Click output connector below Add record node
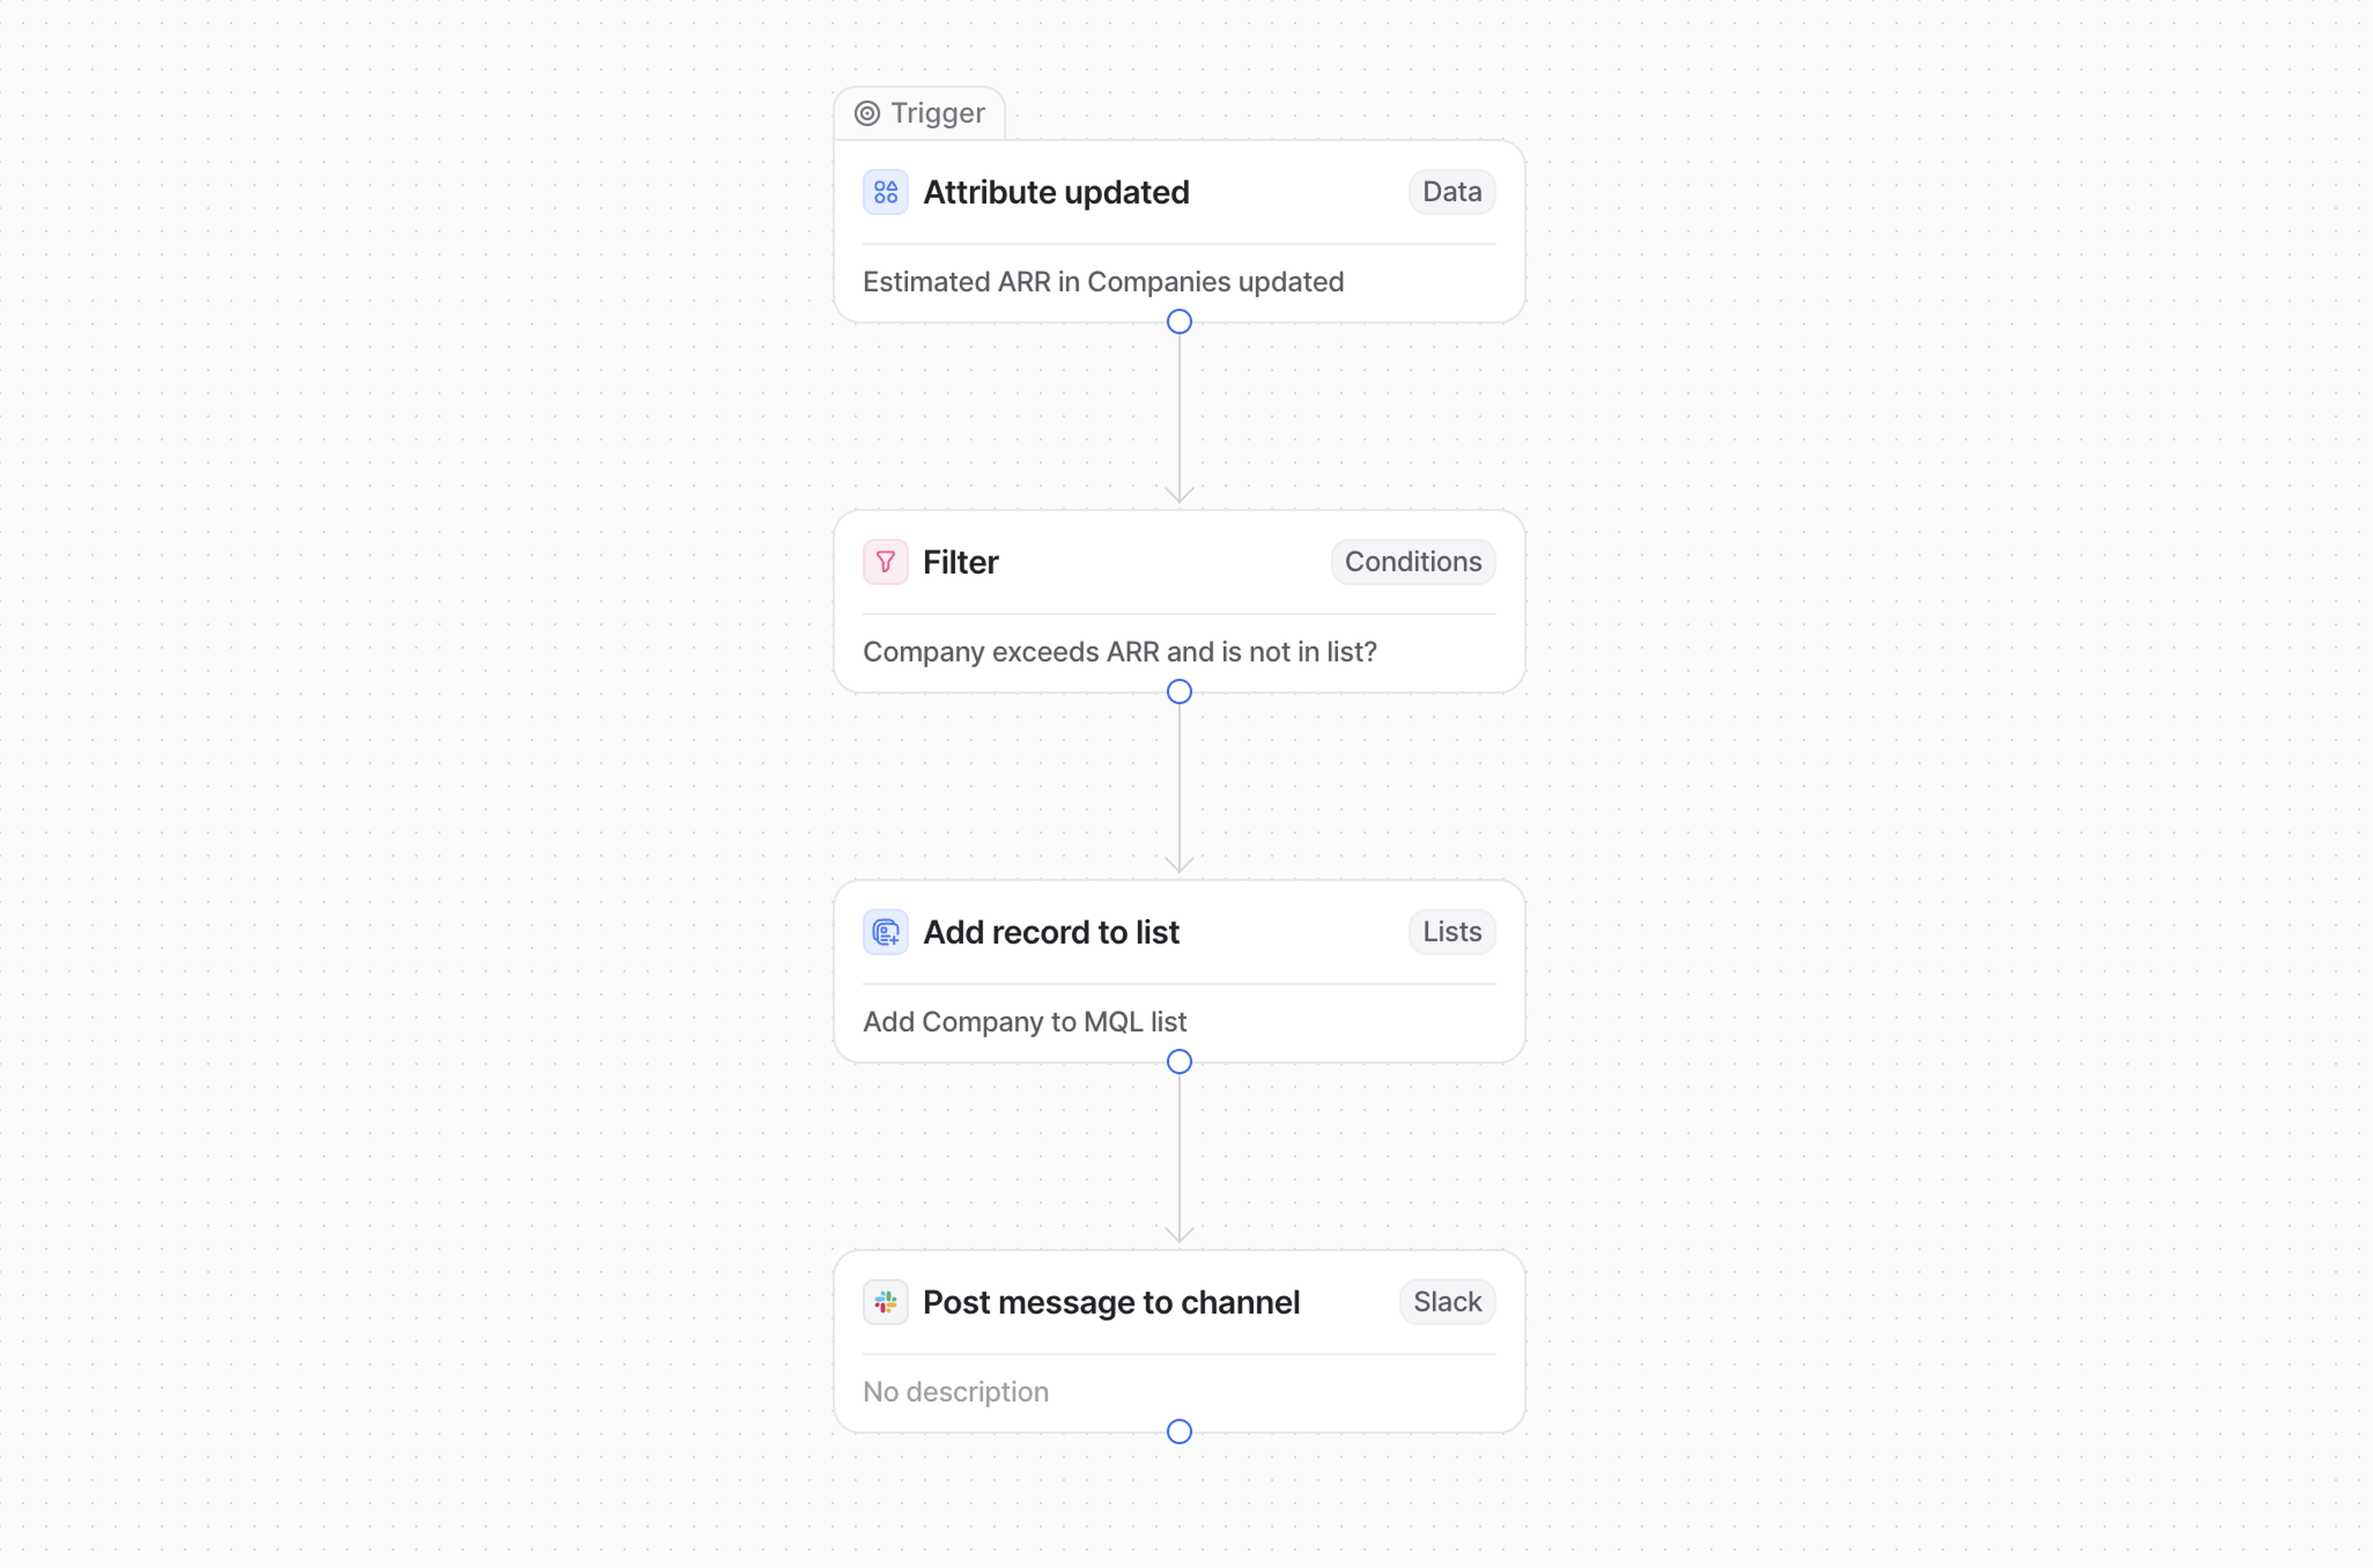 point(1179,1062)
